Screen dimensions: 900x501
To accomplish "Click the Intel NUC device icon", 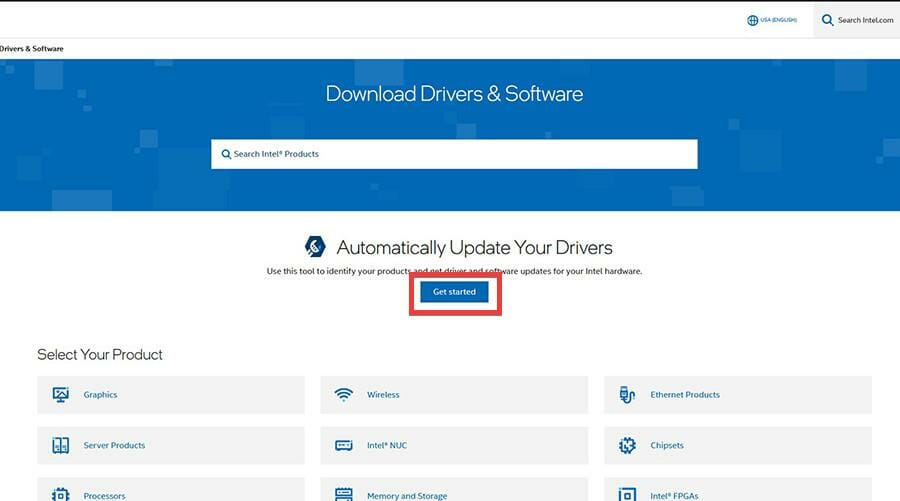I will tap(344, 445).
